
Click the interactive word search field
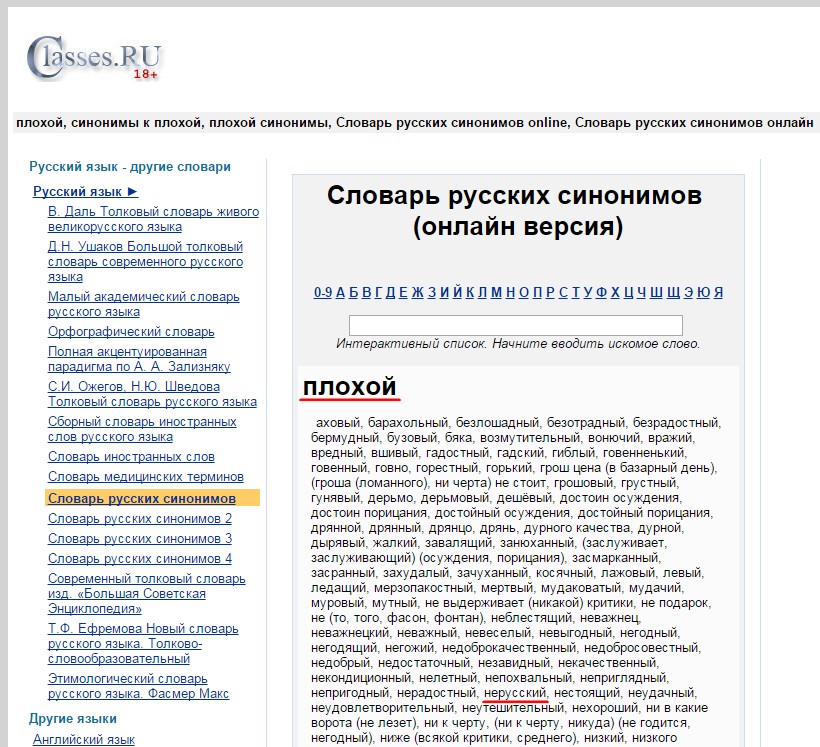pyautogui.click(x=515, y=325)
